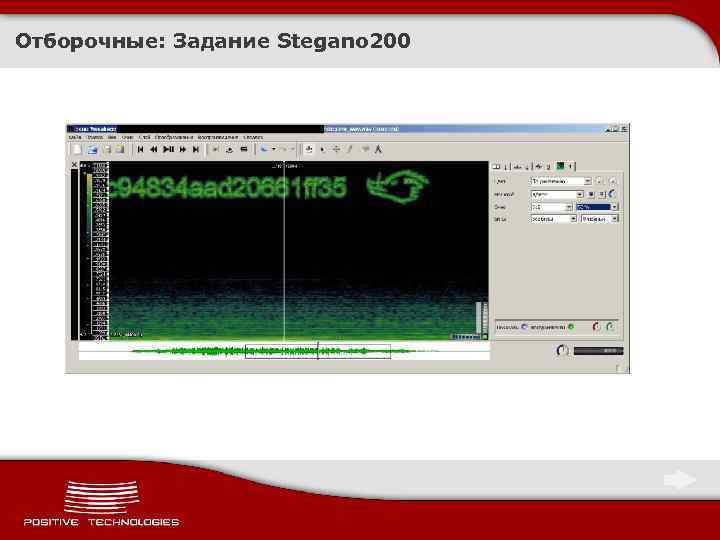This screenshot has width=720, height=540.
Task: Open the highlighted window overlap dropdown
Action: [x=597, y=208]
